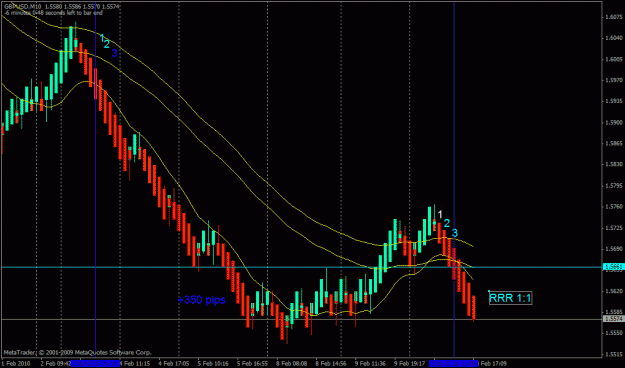The width and height of the screenshot is (625, 368).
Task: Select the cyan number 3 label at right peak
Action: [x=454, y=233]
